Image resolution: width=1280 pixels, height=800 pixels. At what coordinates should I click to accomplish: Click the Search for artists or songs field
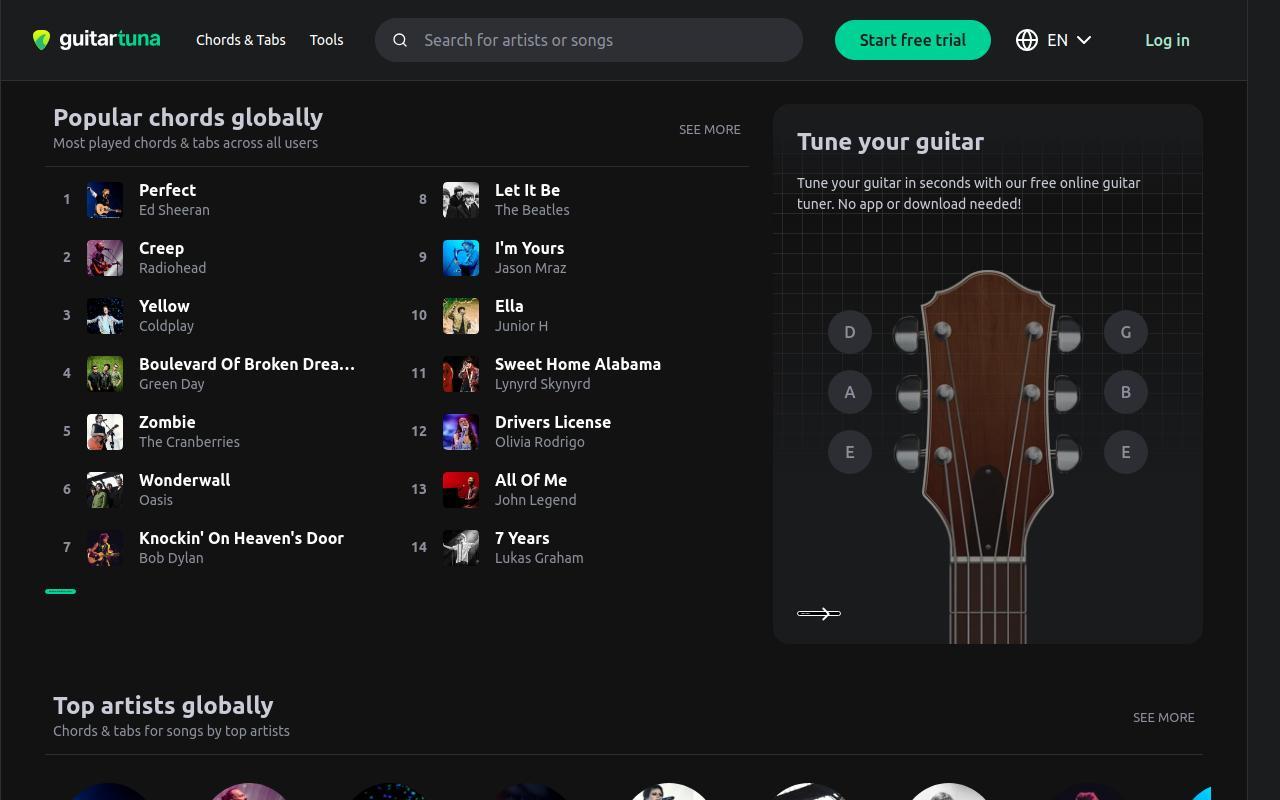click(x=589, y=40)
